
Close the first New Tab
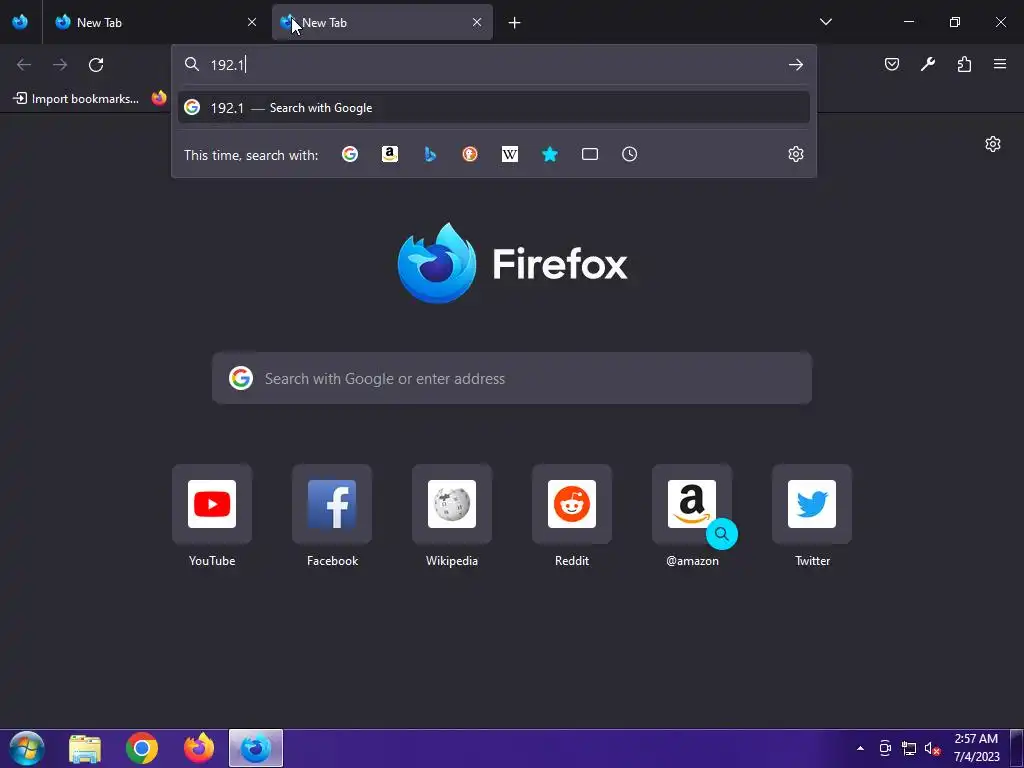(x=251, y=22)
